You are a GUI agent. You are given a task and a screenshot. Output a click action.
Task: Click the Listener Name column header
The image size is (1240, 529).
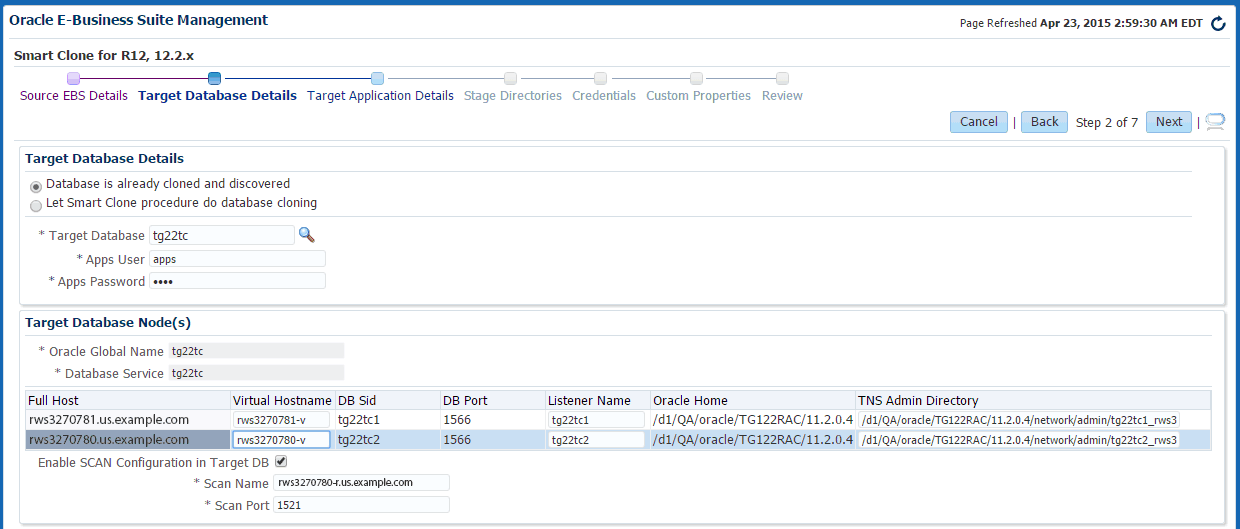597,400
